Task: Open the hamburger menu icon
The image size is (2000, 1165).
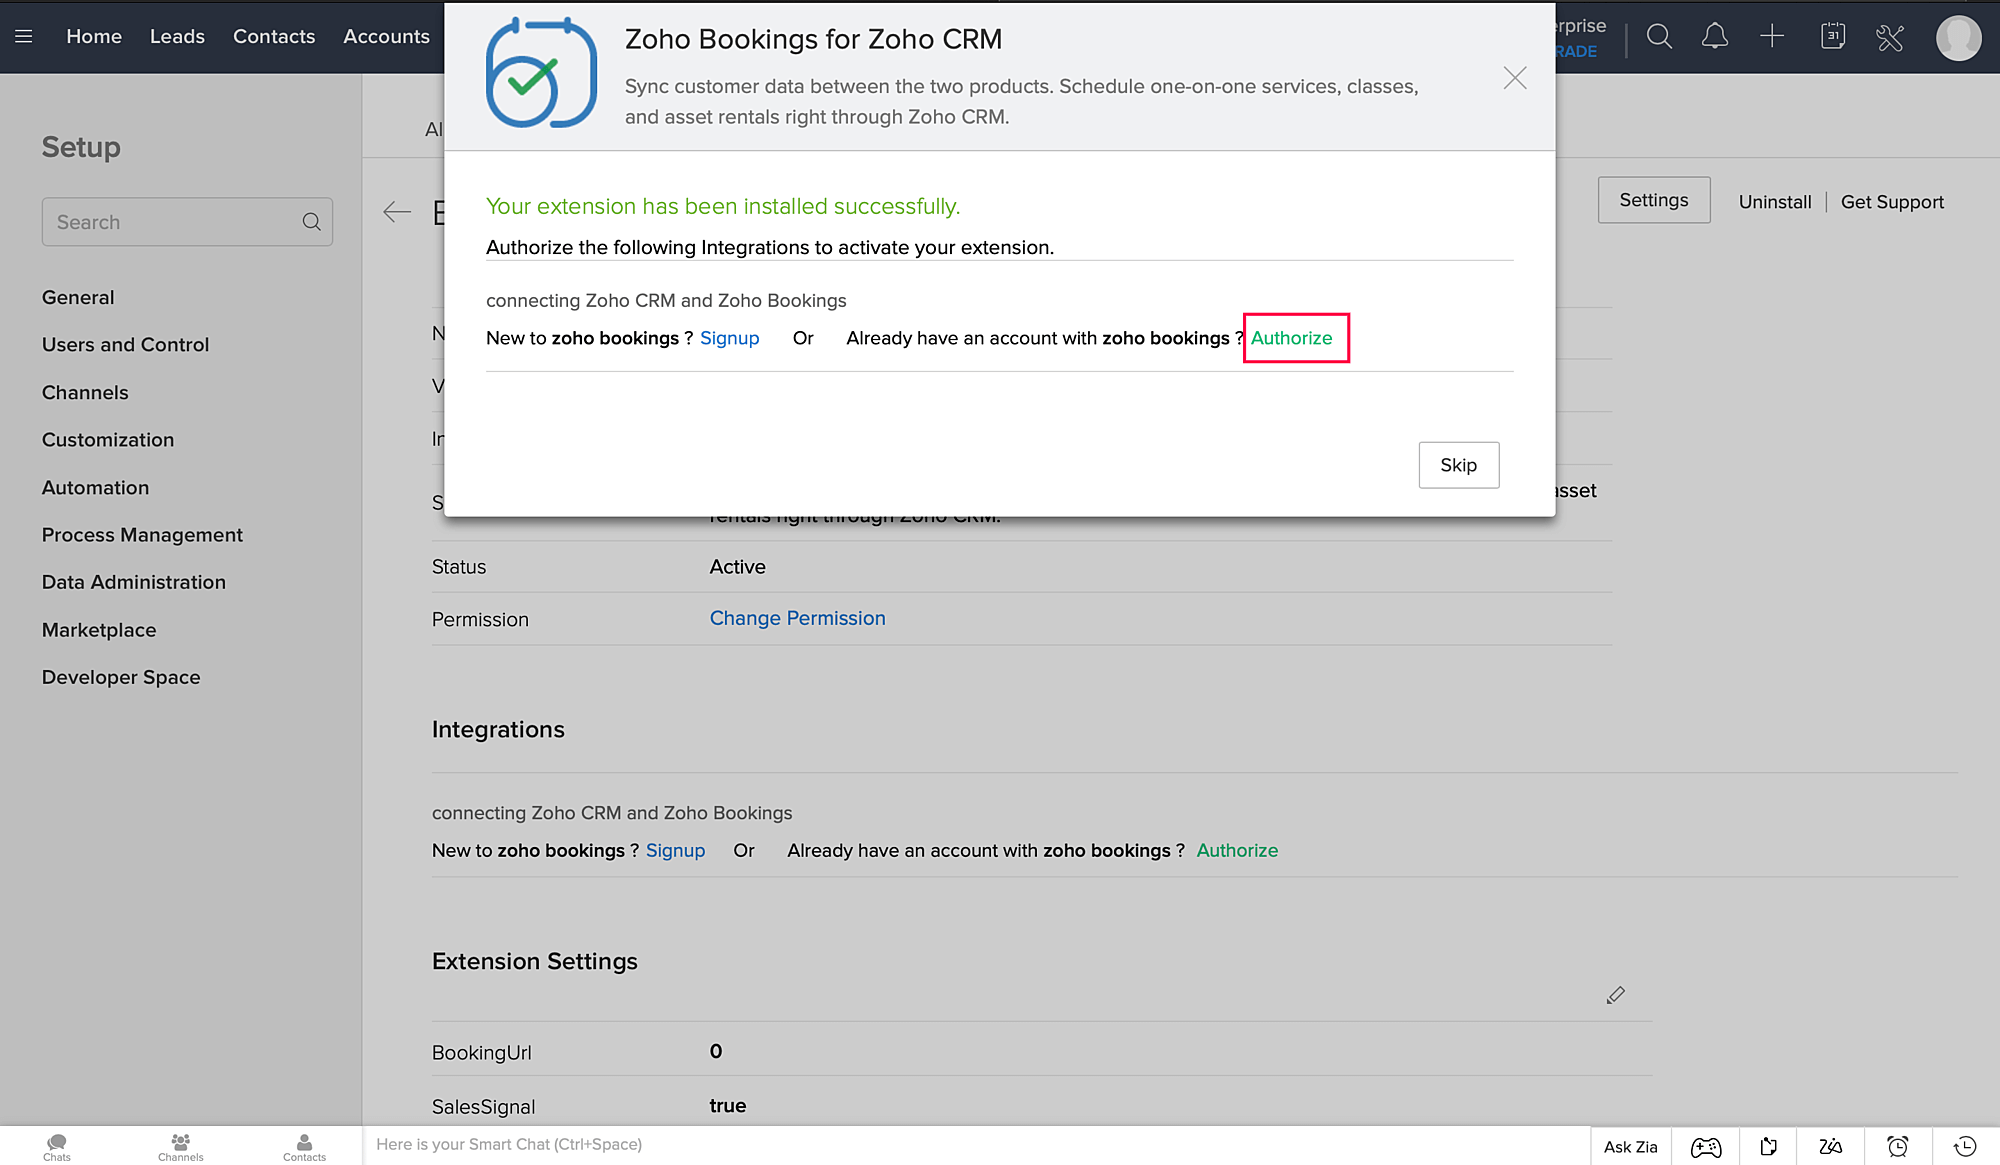Action: tap(24, 37)
